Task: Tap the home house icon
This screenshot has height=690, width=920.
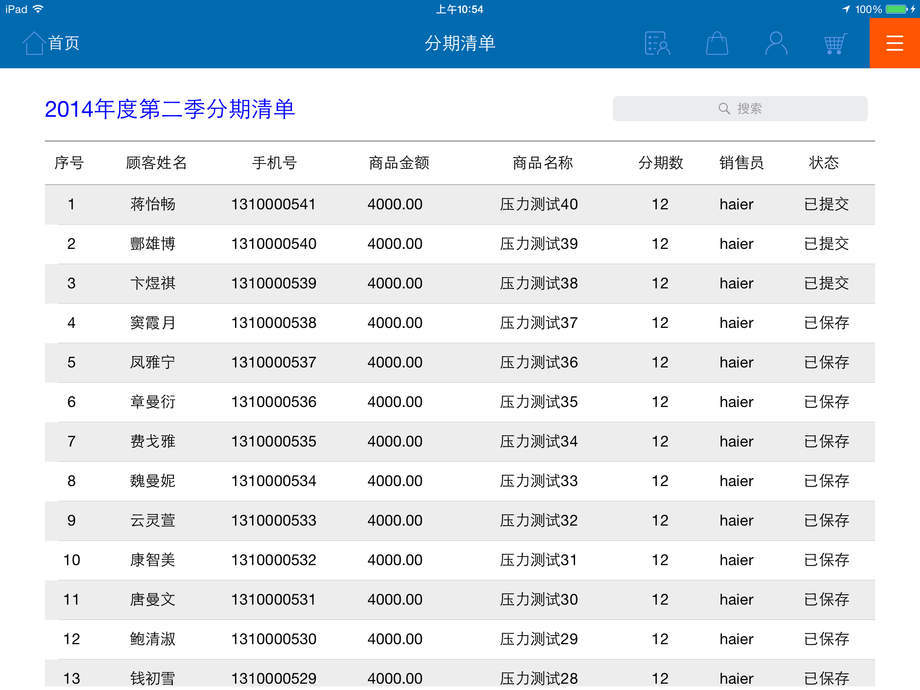Action: (x=33, y=43)
